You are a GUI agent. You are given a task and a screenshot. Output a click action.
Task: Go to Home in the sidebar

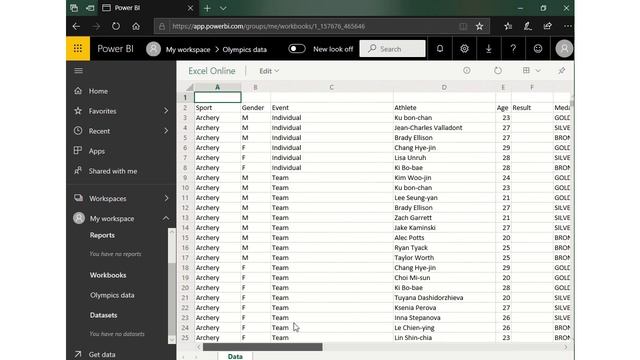coord(98,91)
